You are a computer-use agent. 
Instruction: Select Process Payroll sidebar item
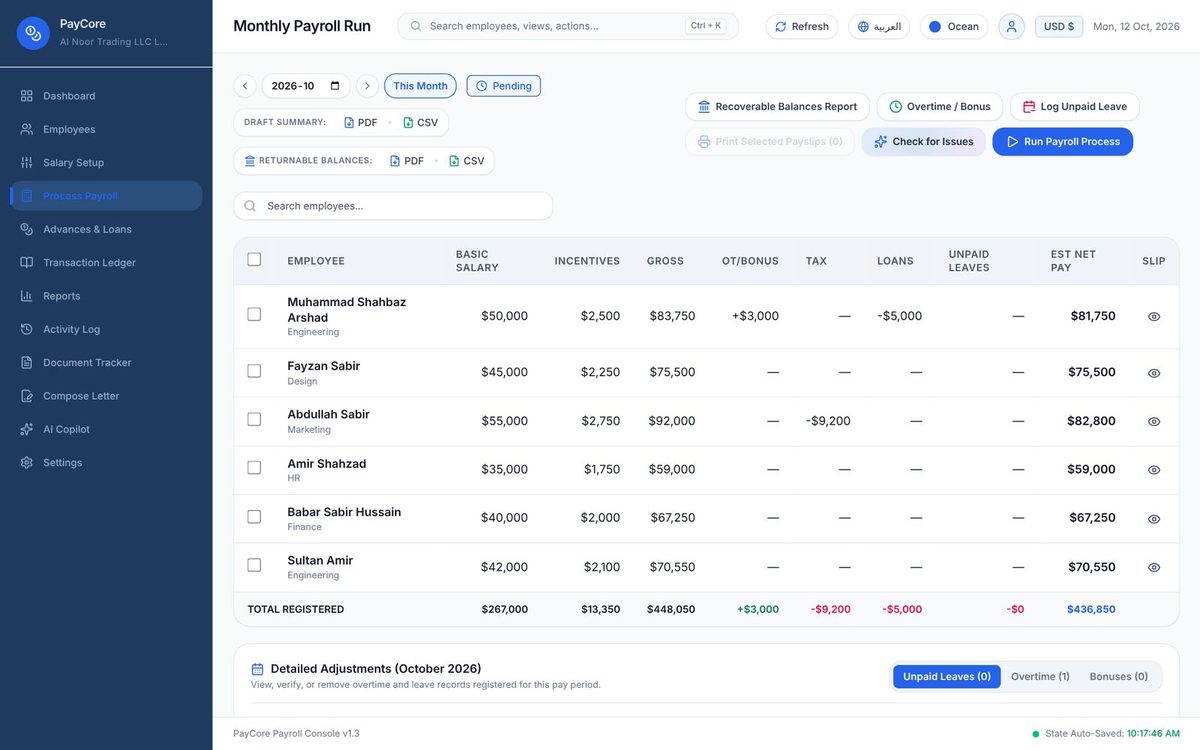pos(106,196)
